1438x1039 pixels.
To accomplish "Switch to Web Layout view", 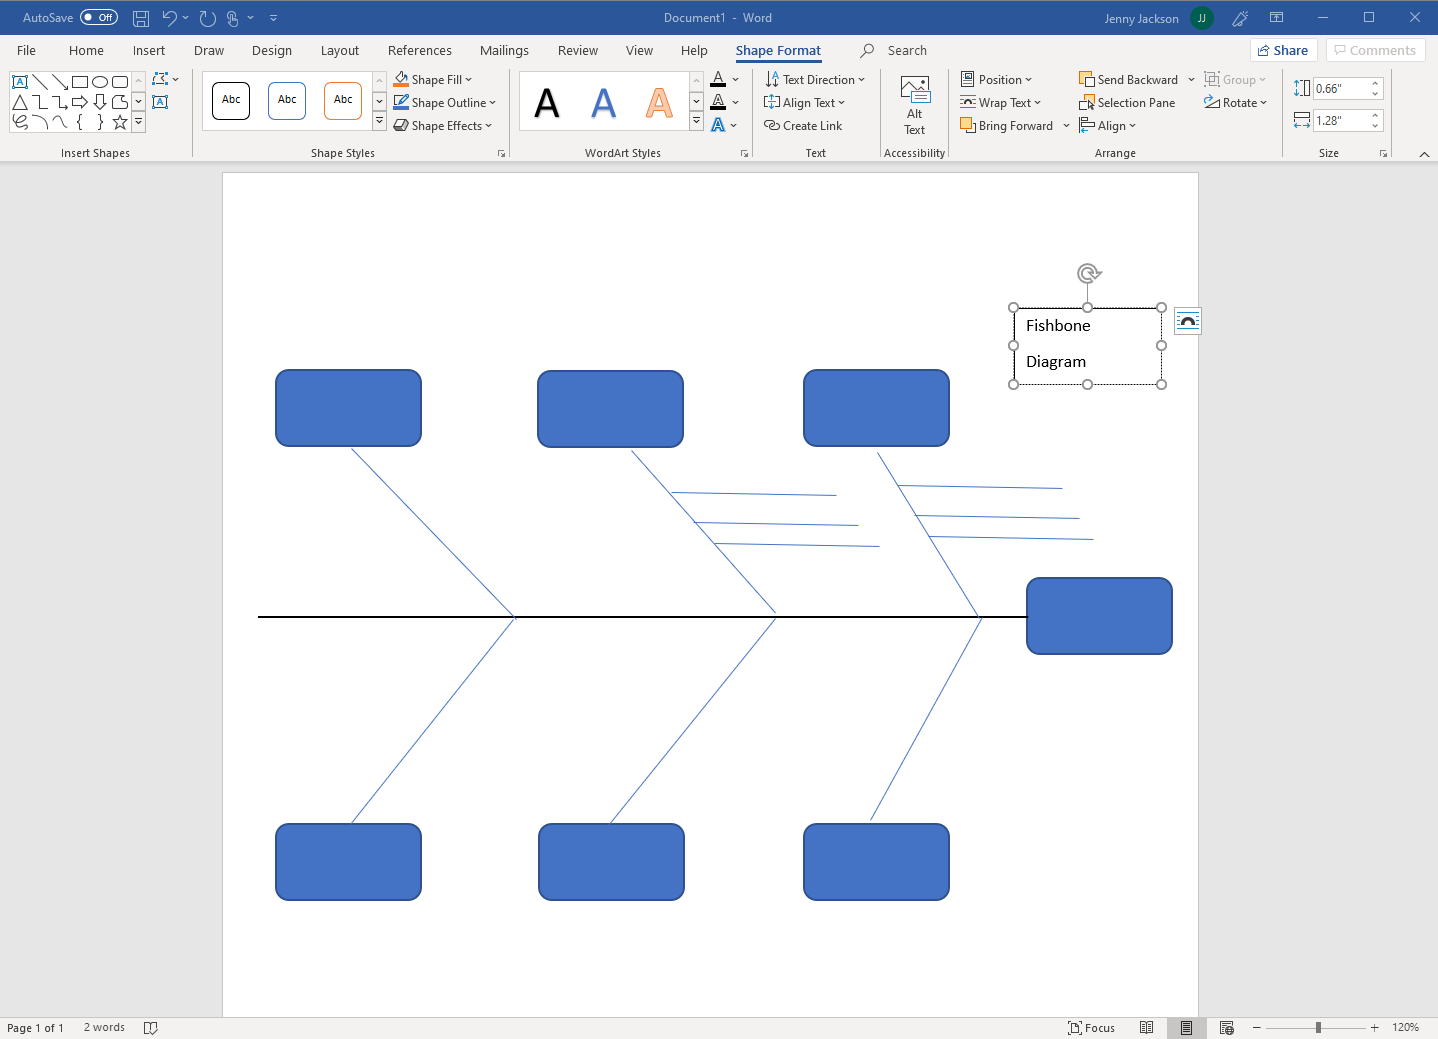I will coord(1226,1028).
